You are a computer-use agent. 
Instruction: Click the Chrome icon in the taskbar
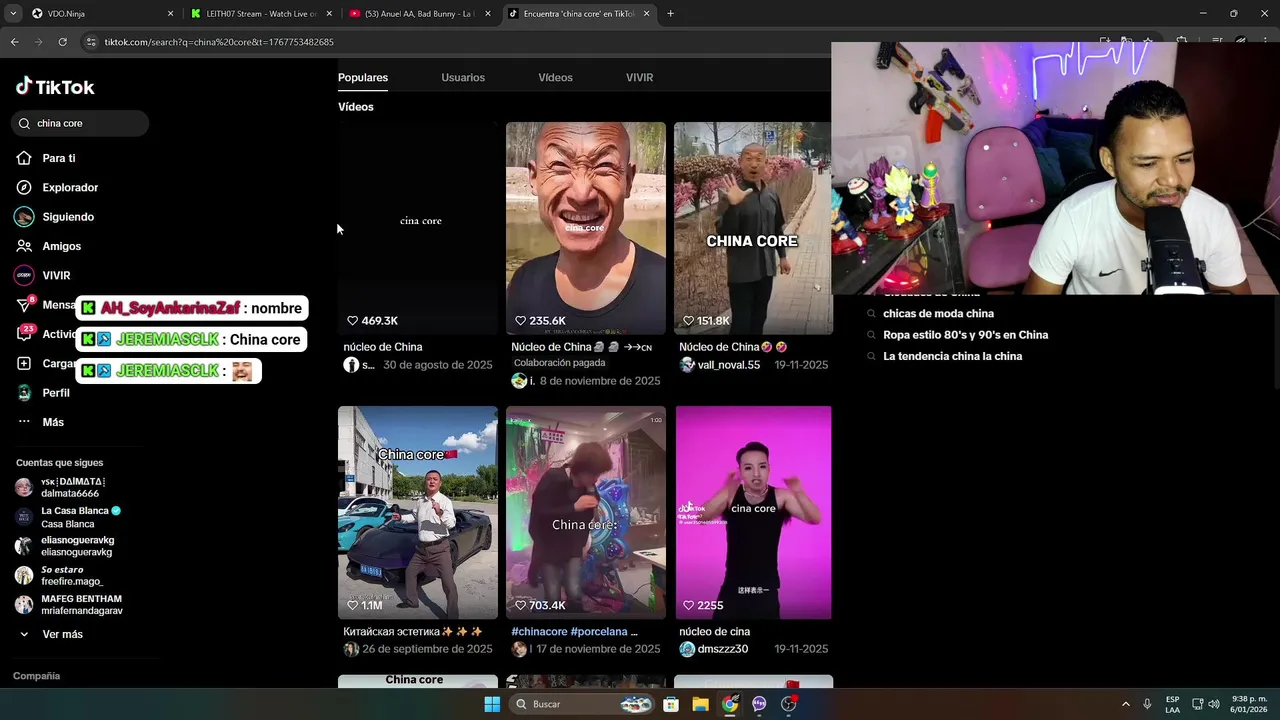730,704
